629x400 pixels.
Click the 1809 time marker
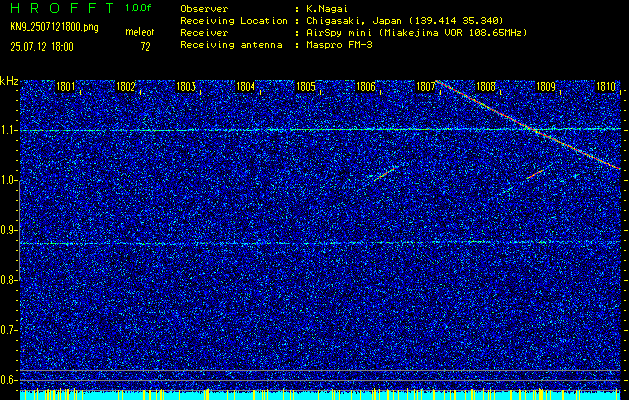pyautogui.click(x=546, y=87)
